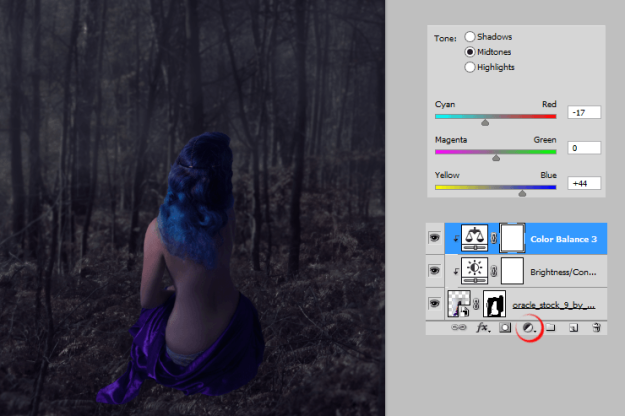Select the Color Balance 3 layer name

tap(563, 239)
